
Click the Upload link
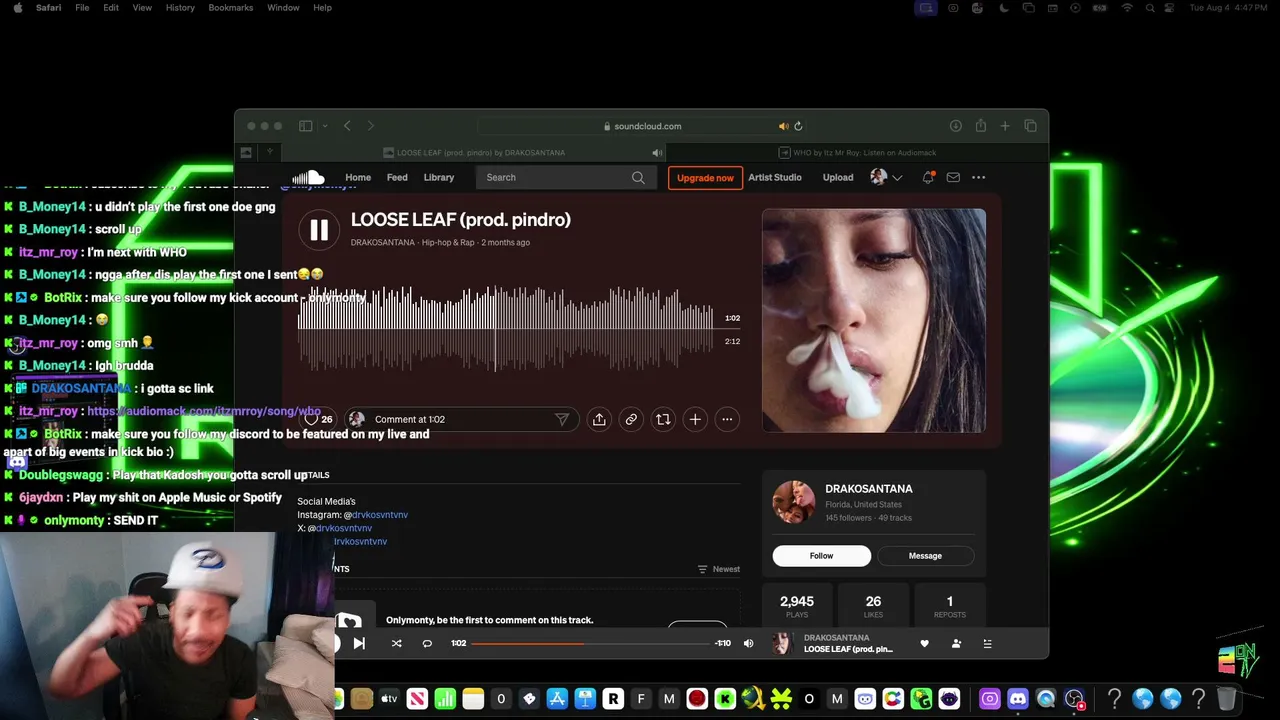(x=838, y=177)
